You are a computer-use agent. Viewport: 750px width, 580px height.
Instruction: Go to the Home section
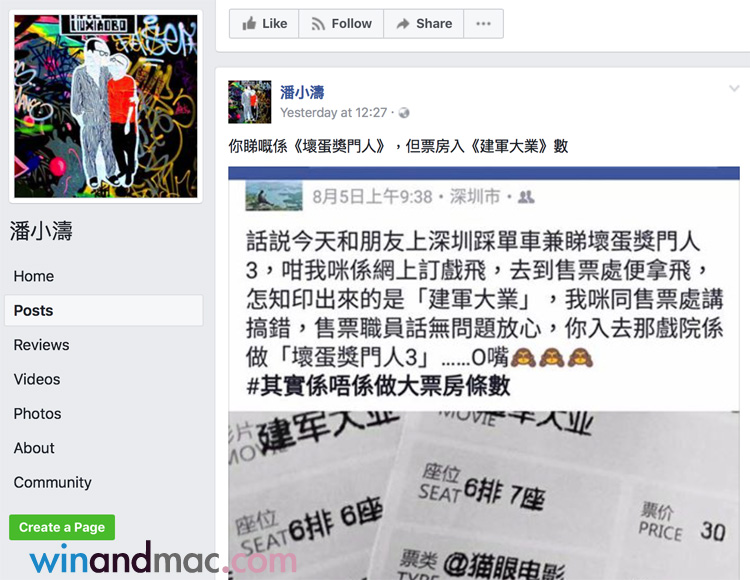point(34,276)
